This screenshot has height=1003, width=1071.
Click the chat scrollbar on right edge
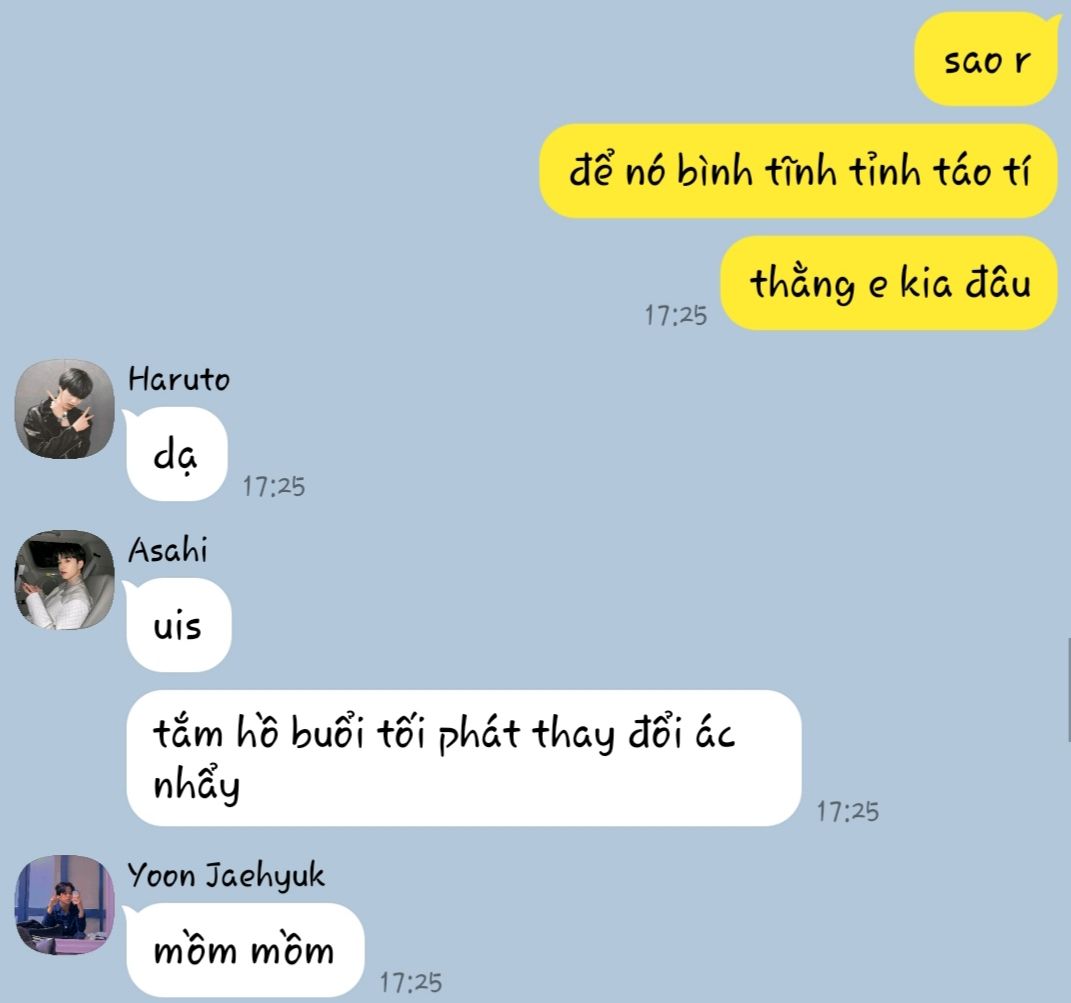click(1068, 689)
